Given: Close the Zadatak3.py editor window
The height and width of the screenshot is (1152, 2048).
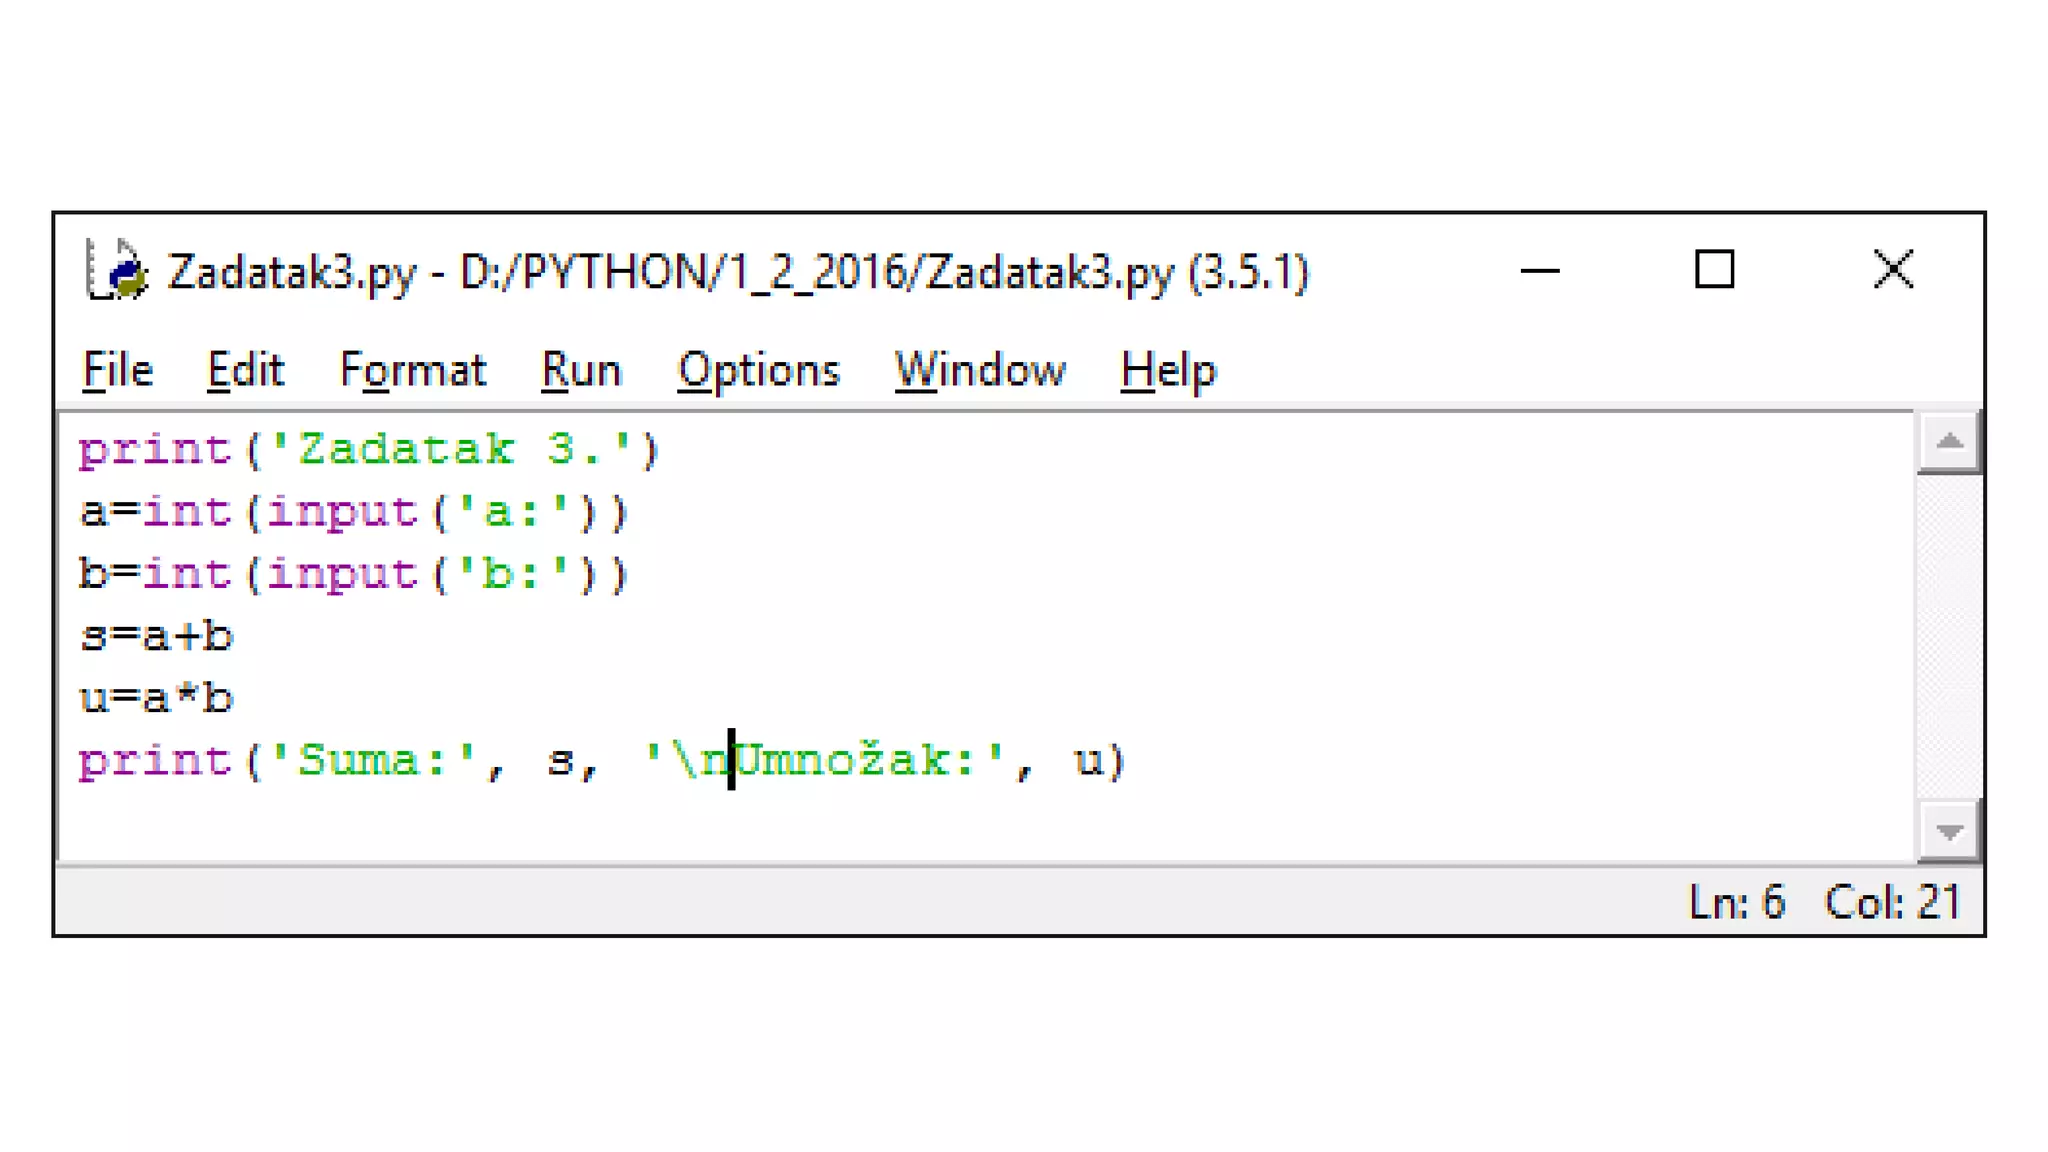Looking at the screenshot, I should point(1892,270).
